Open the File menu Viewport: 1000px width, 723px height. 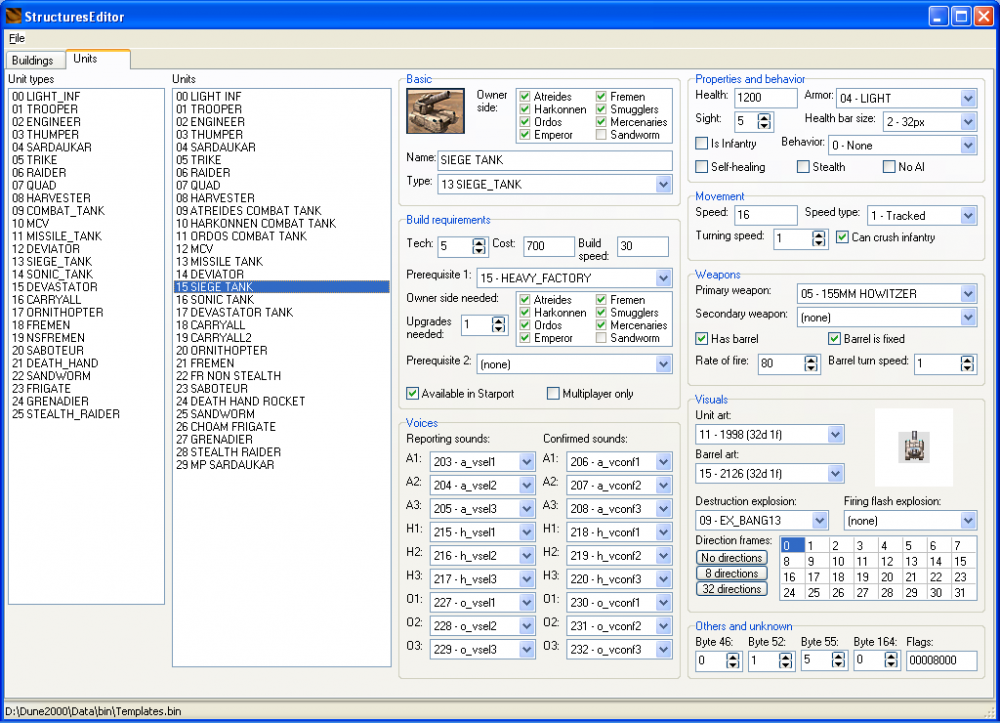coord(17,38)
